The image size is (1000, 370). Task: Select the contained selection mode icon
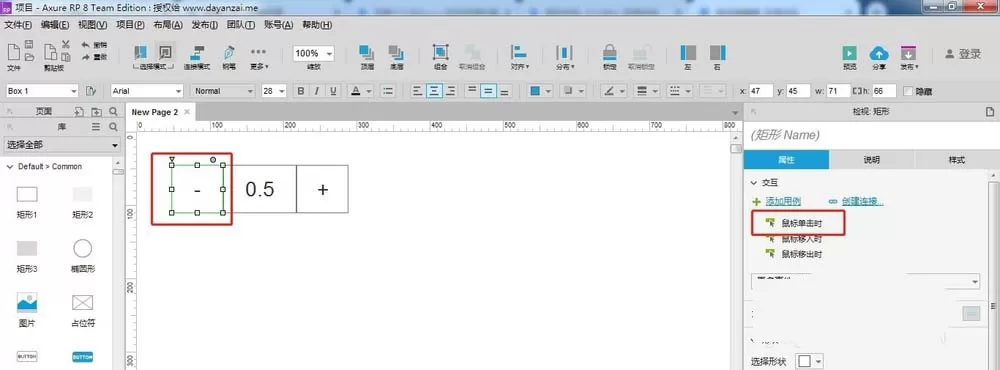pyautogui.click(x=165, y=52)
